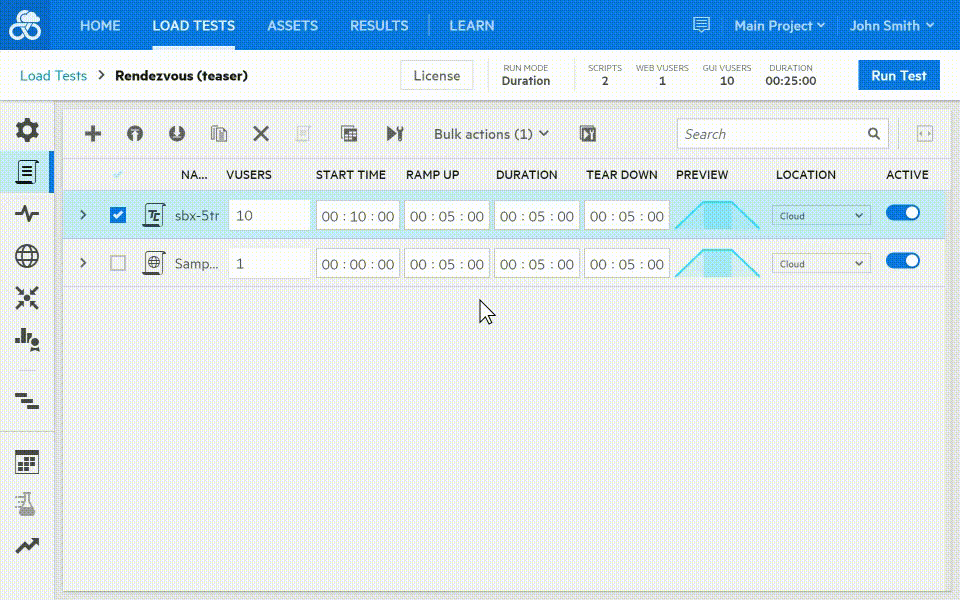Expand the sbx-5tr script row
The height and width of the screenshot is (600, 960).
click(x=83, y=215)
